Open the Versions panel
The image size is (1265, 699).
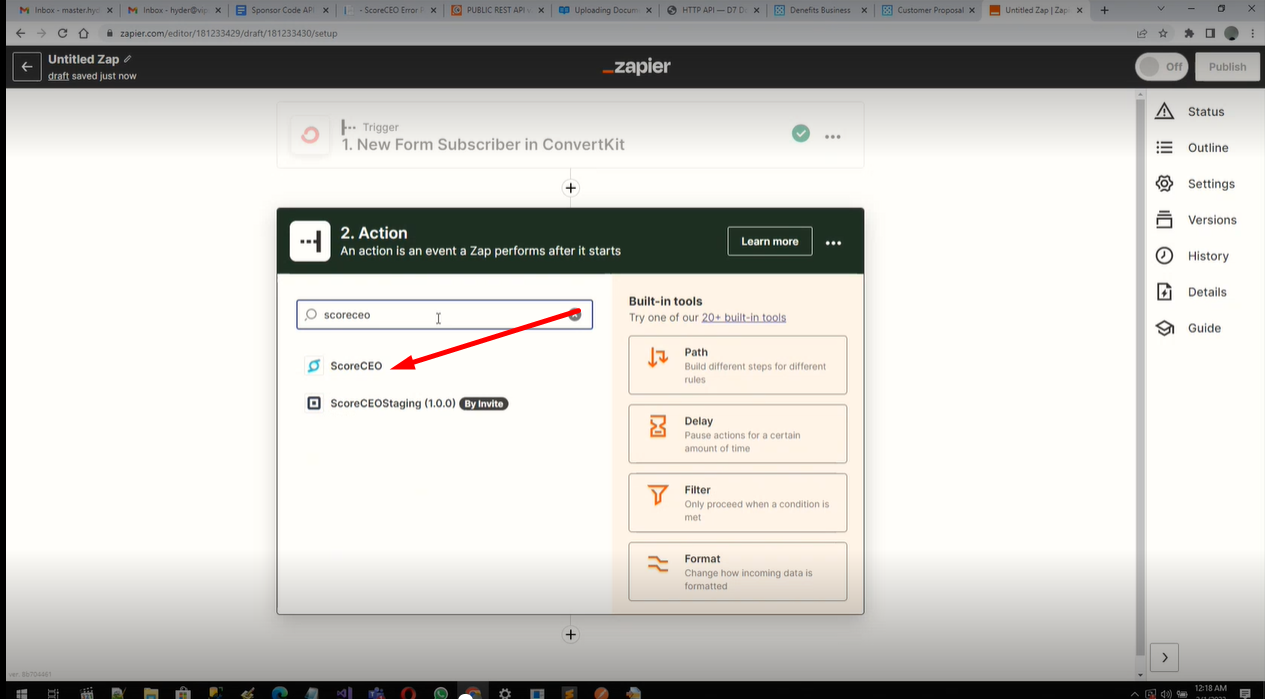click(x=1196, y=220)
